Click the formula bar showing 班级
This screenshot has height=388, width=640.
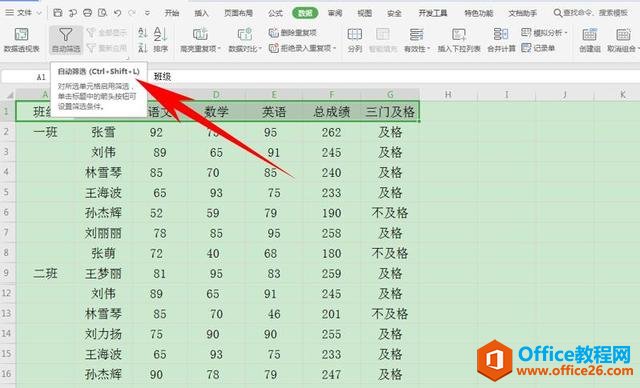coord(394,77)
